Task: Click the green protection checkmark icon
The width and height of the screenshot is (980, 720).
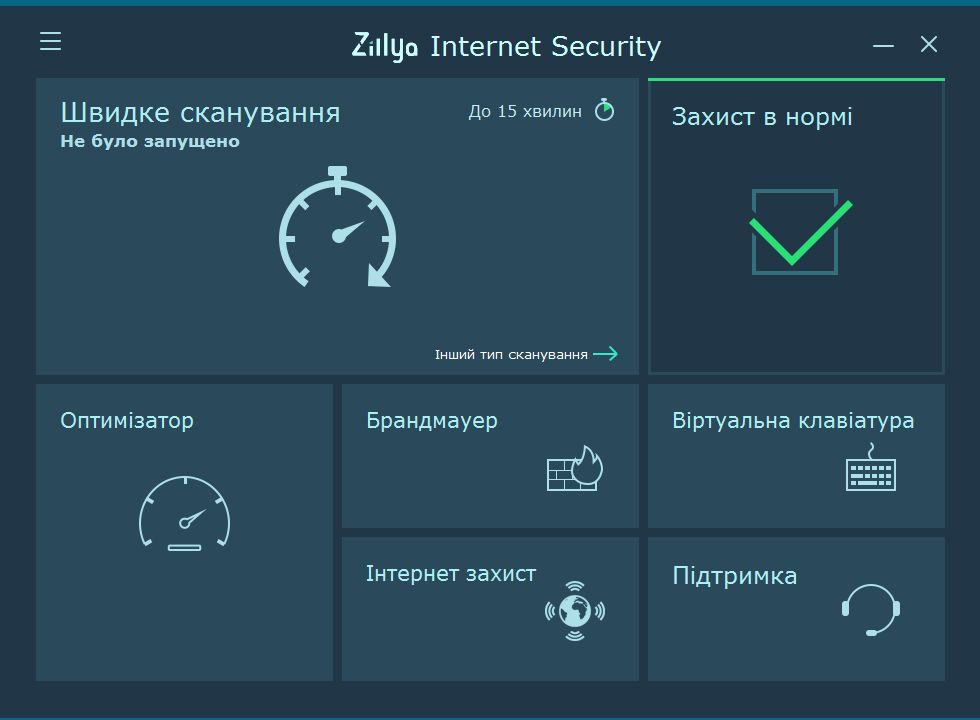Action: click(801, 232)
